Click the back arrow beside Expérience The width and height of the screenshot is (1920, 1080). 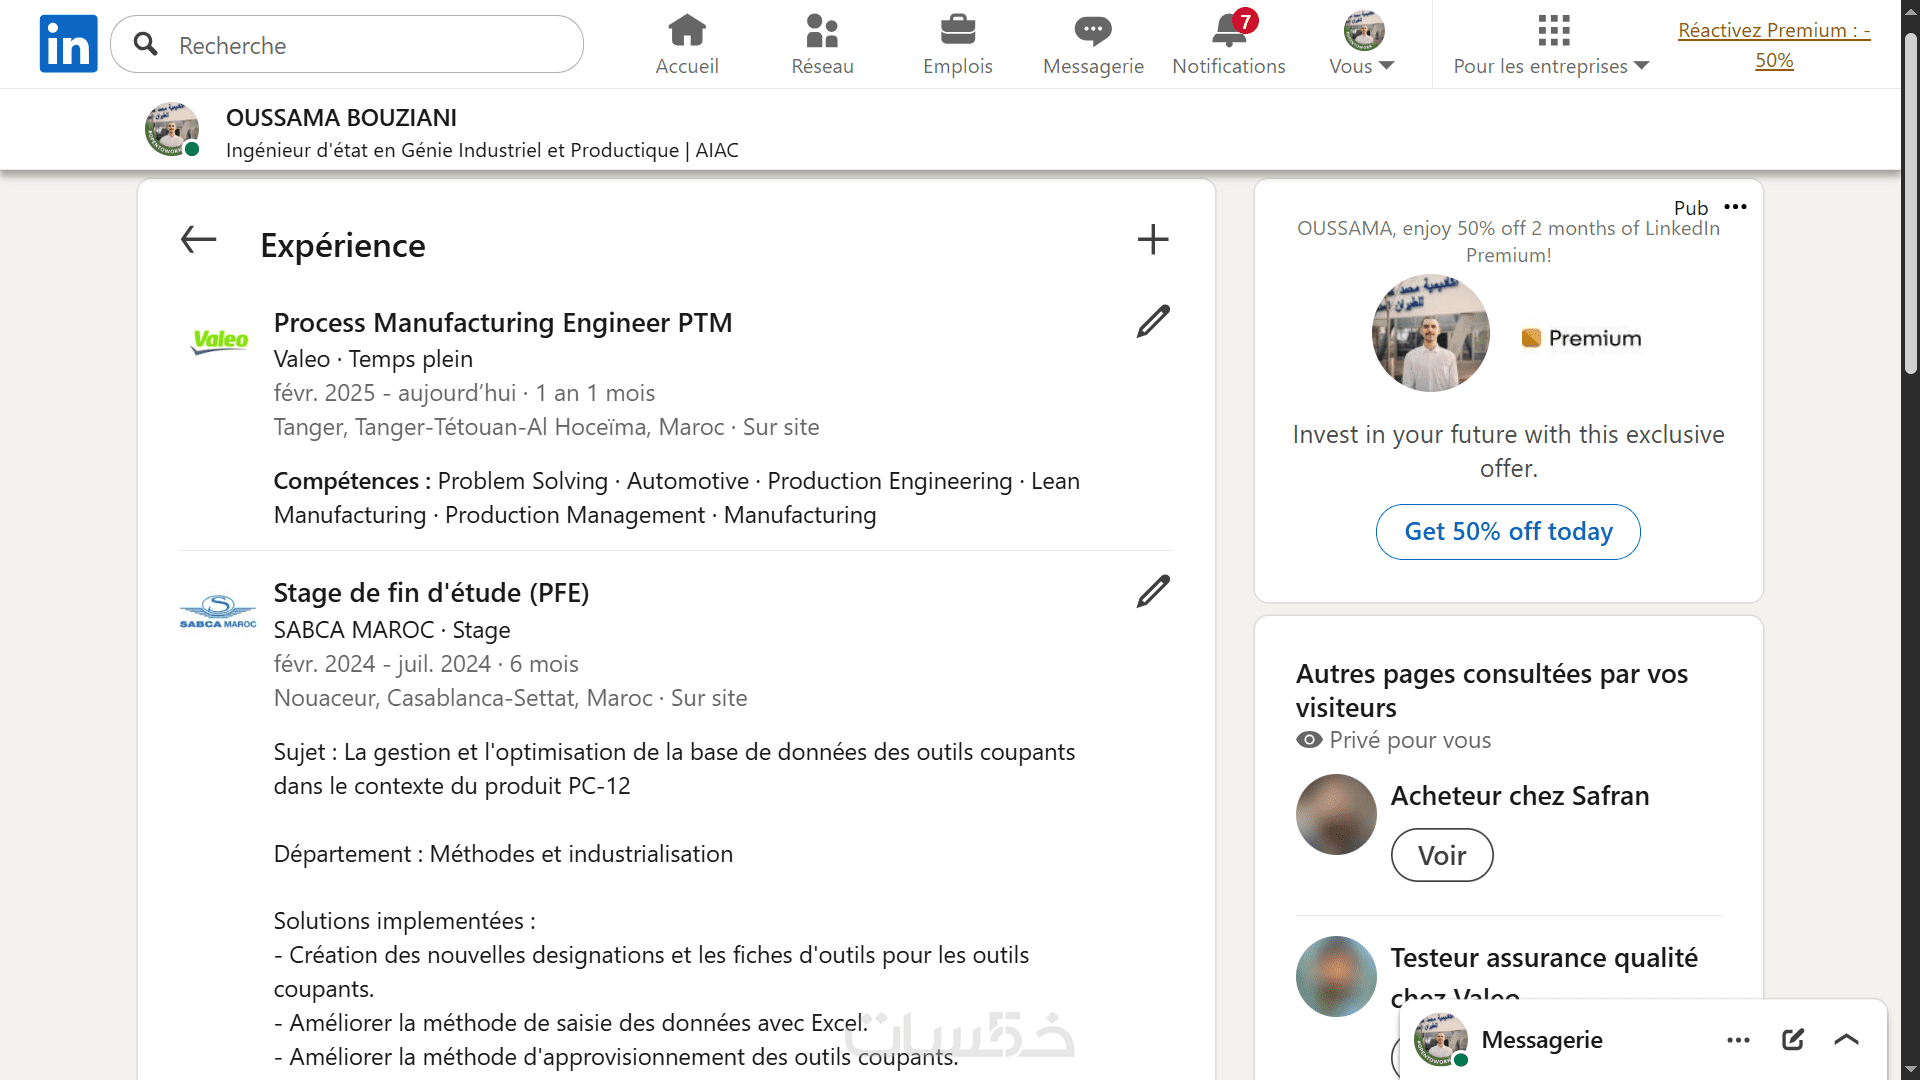coord(198,240)
